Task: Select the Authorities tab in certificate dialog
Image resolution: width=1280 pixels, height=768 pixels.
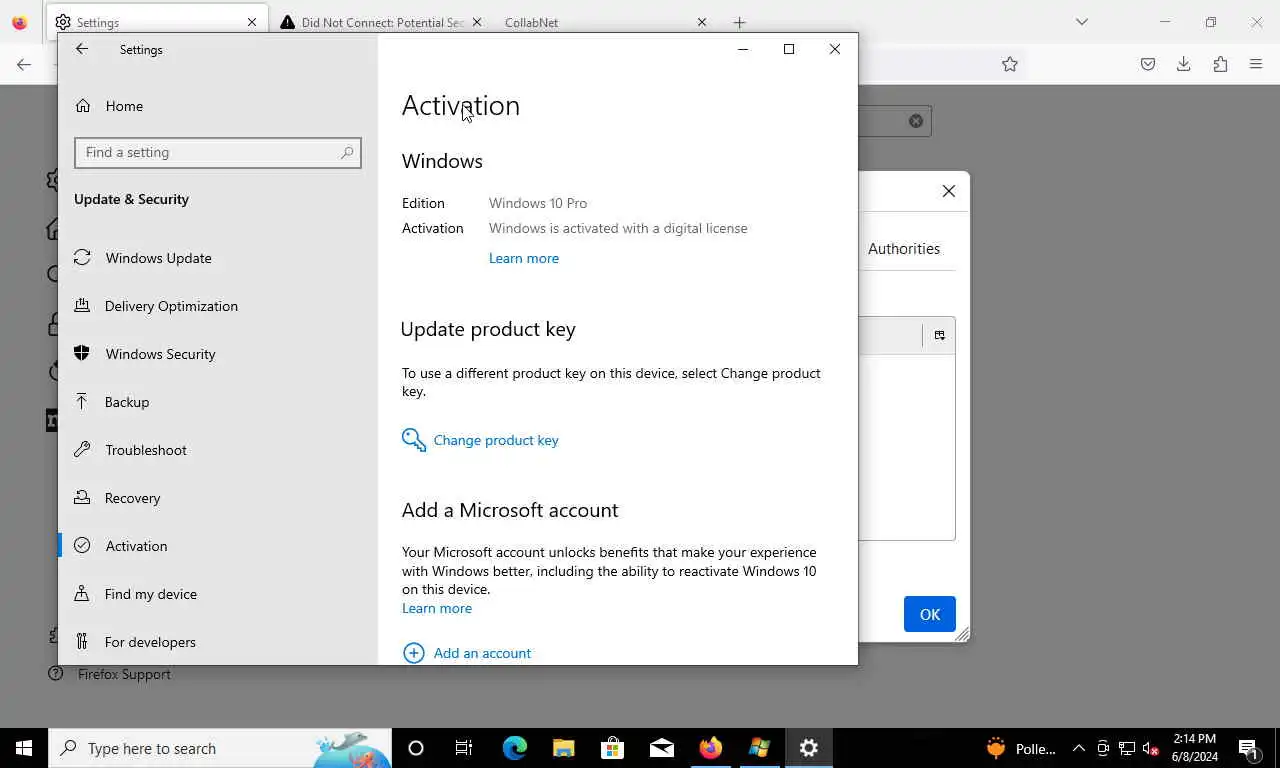Action: point(904,249)
